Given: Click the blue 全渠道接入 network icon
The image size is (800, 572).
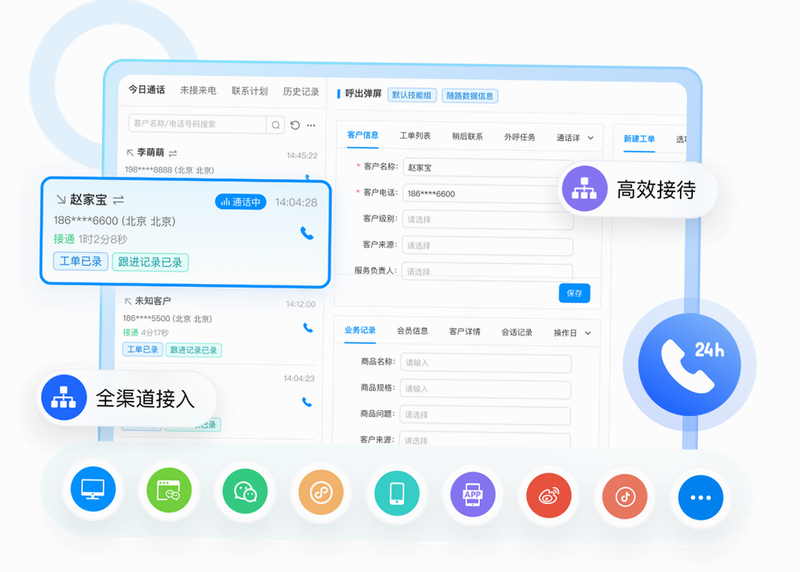Looking at the screenshot, I should (64, 397).
